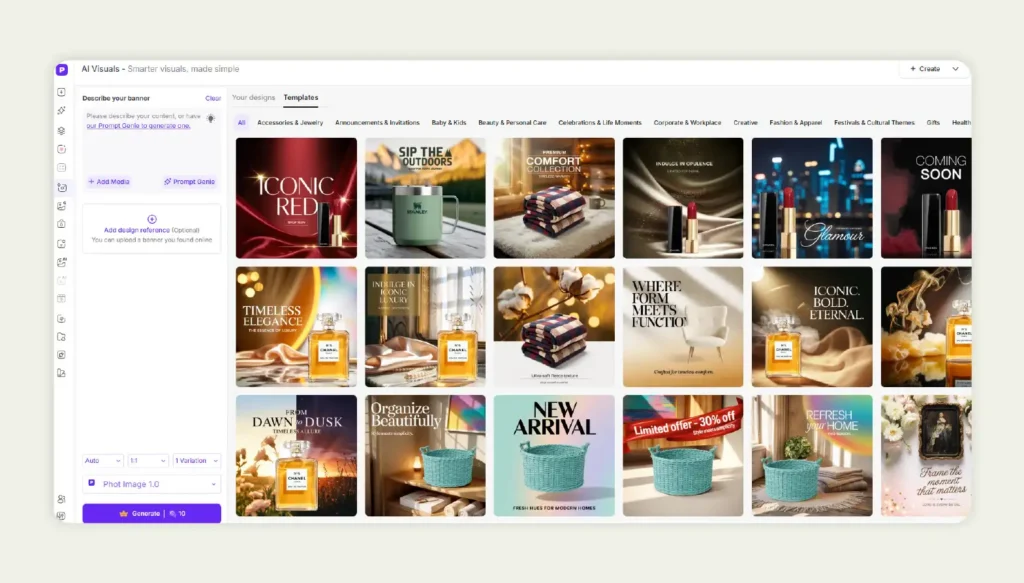
Task: Open the Phot Image 1.0 model selector
Action: 152,484
